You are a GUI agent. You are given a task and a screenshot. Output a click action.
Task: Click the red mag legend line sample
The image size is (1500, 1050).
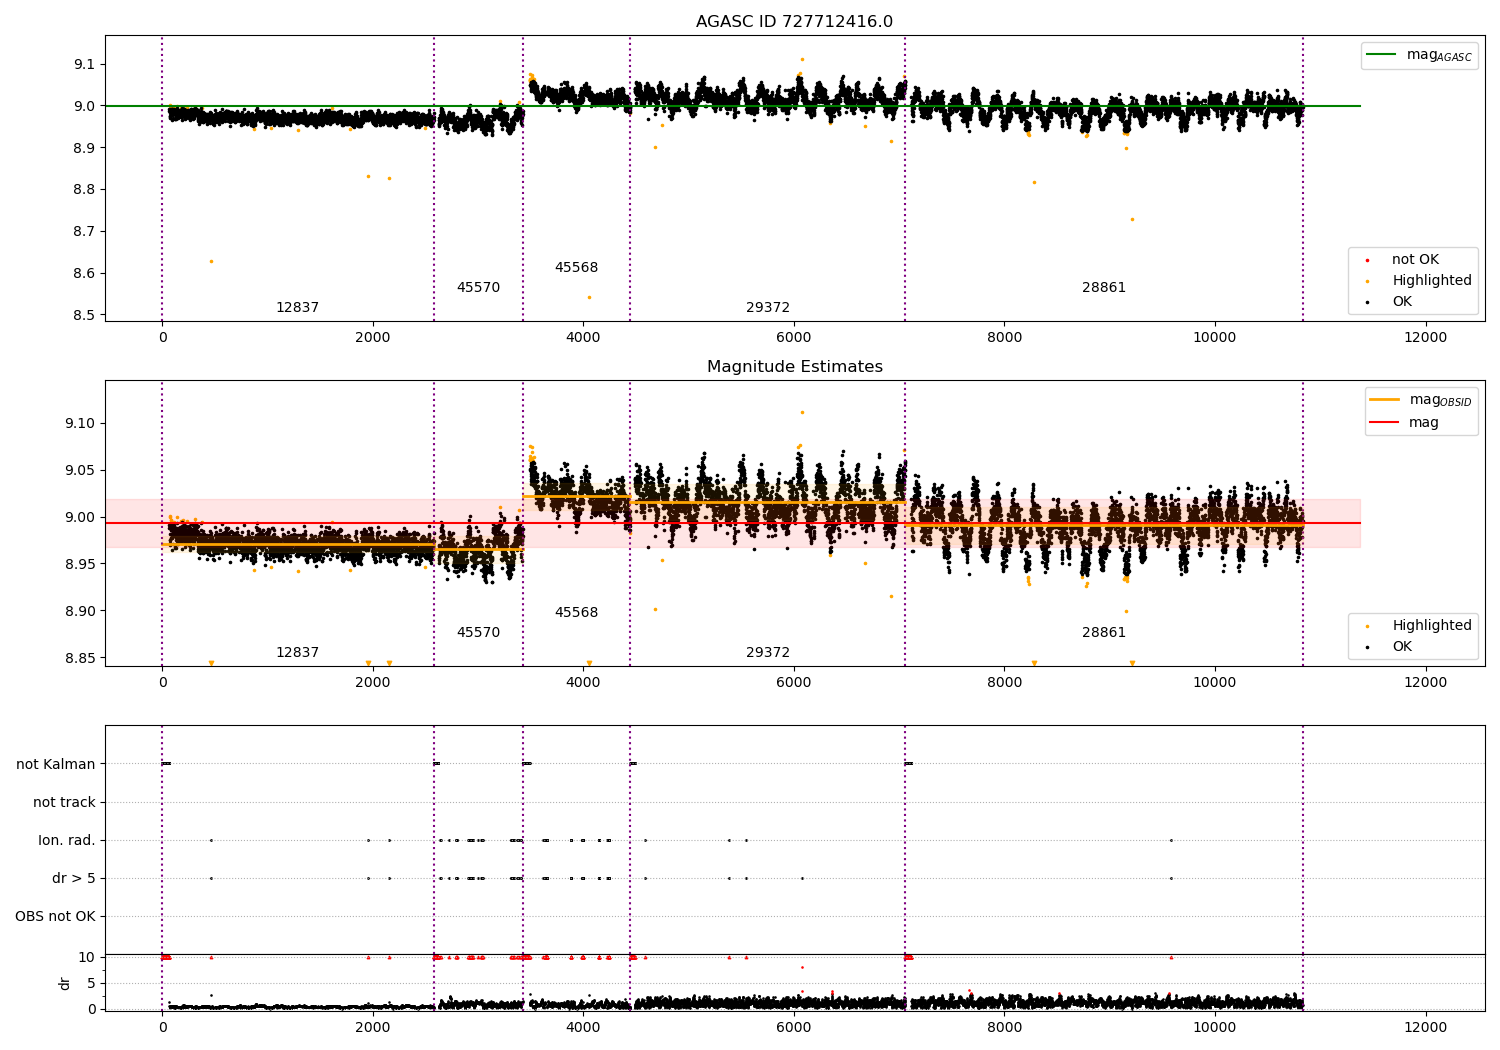click(1384, 423)
